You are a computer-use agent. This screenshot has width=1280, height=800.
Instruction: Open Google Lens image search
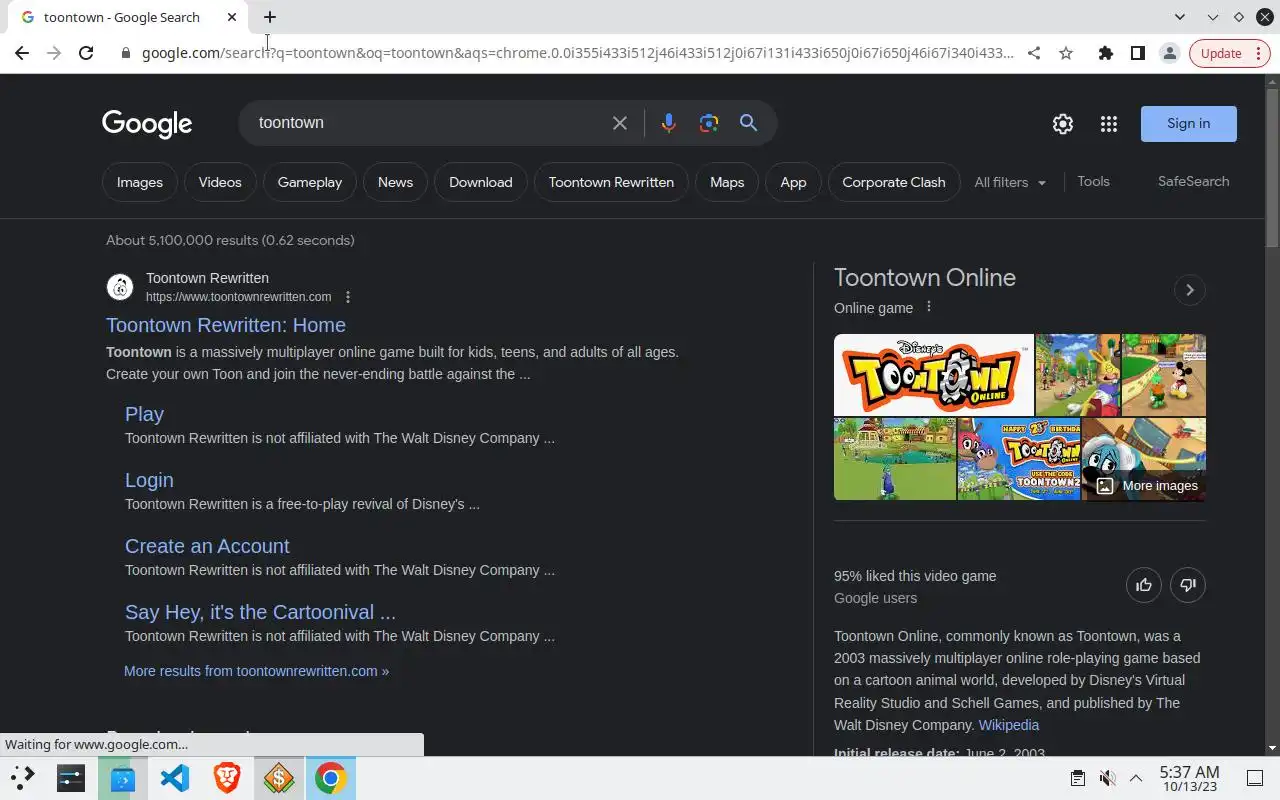(709, 123)
